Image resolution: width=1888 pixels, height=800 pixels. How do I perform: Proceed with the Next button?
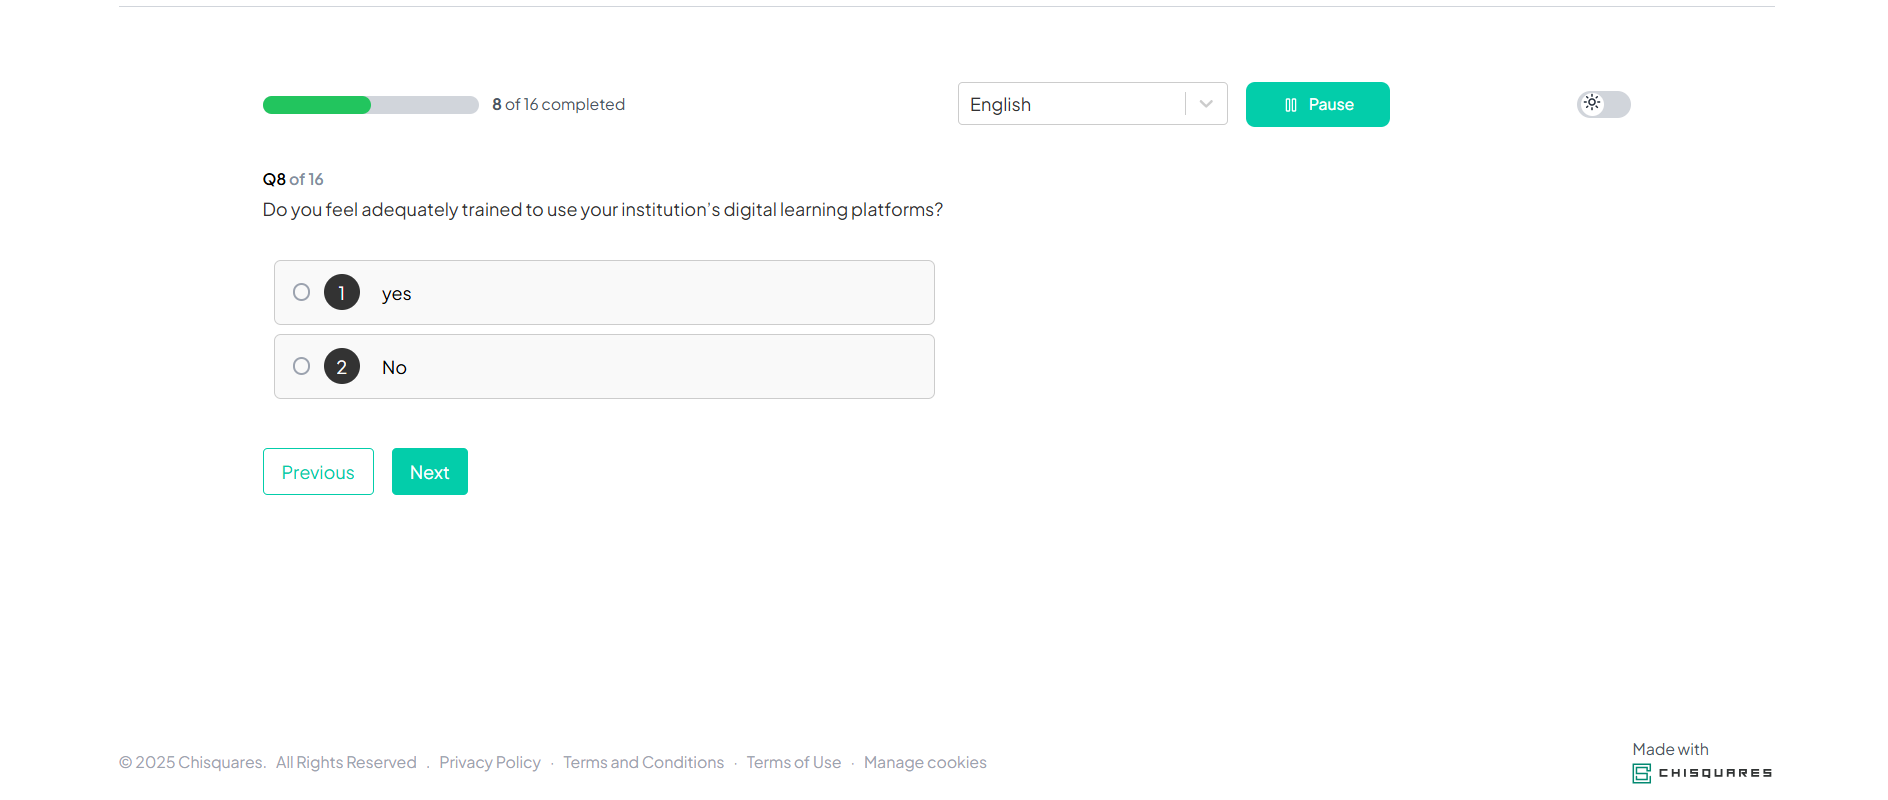point(429,472)
